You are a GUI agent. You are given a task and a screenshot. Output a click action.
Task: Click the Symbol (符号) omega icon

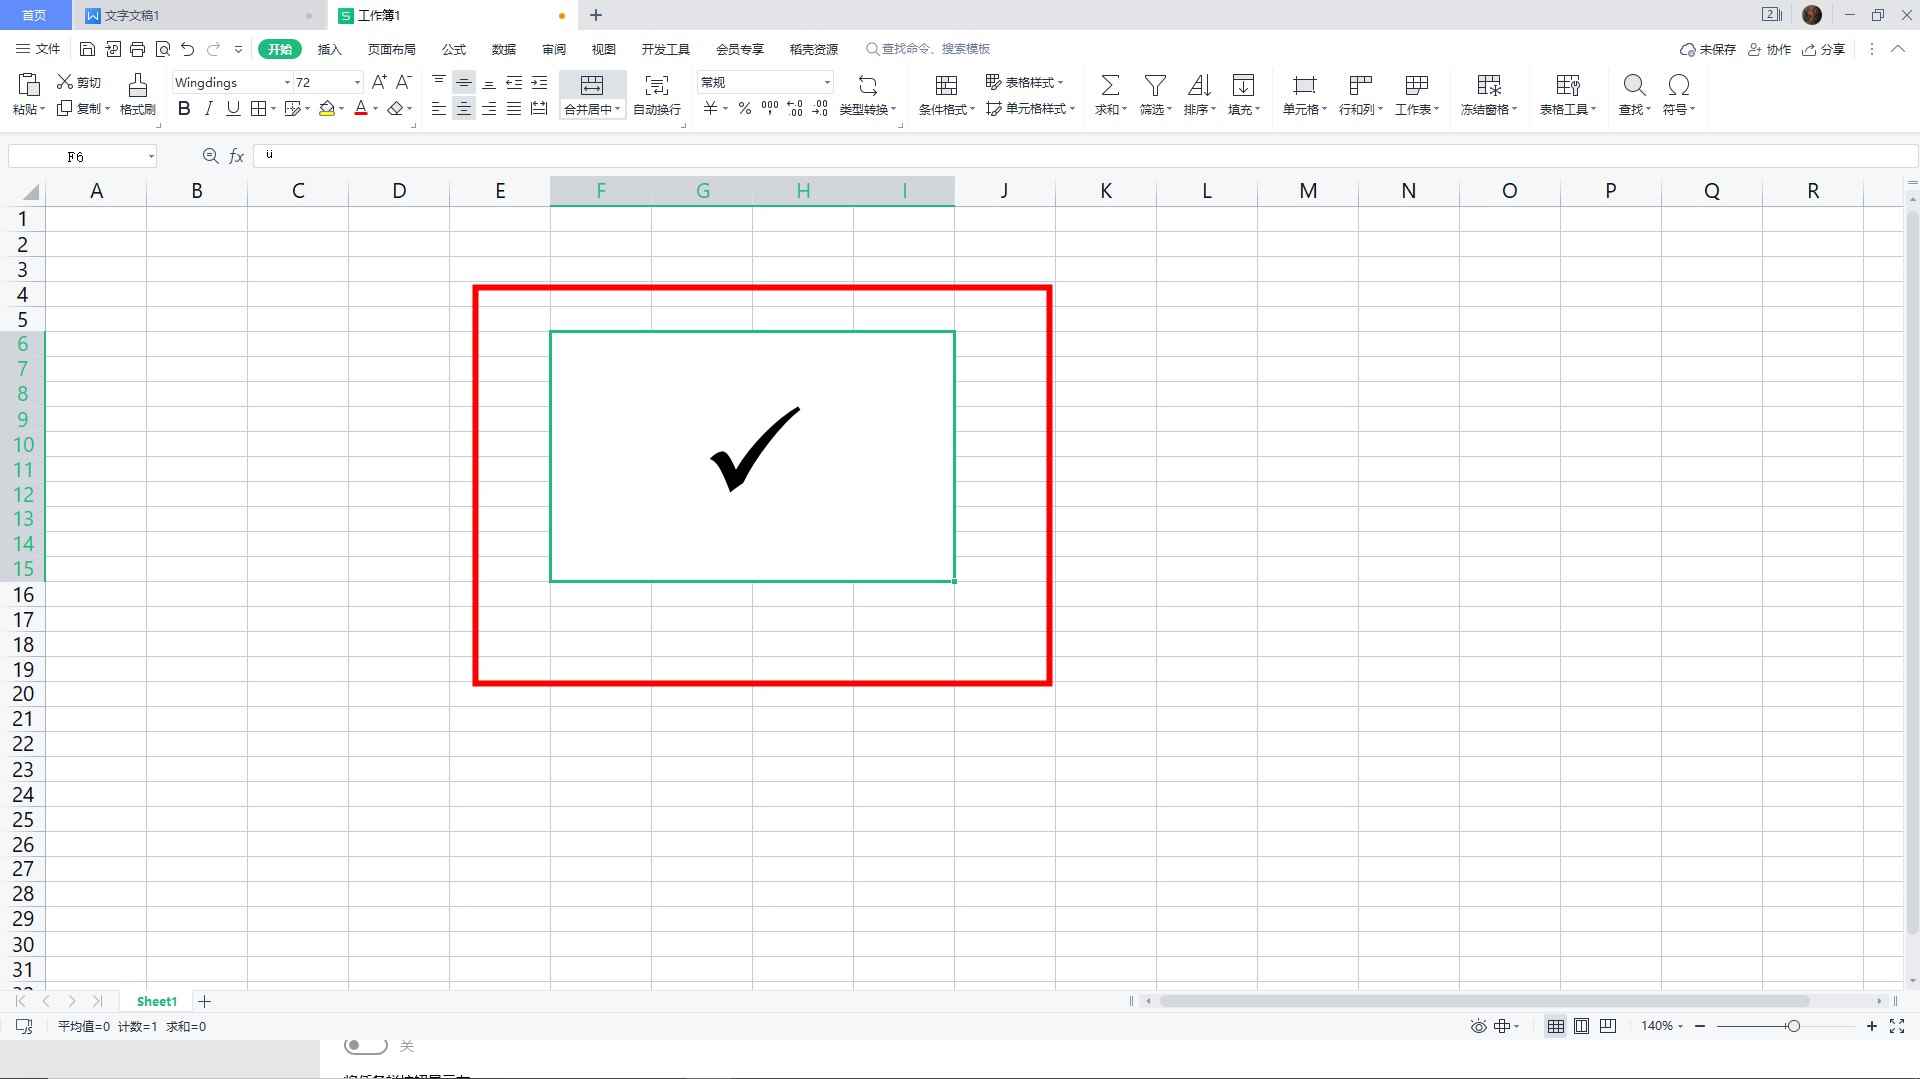tap(1678, 85)
